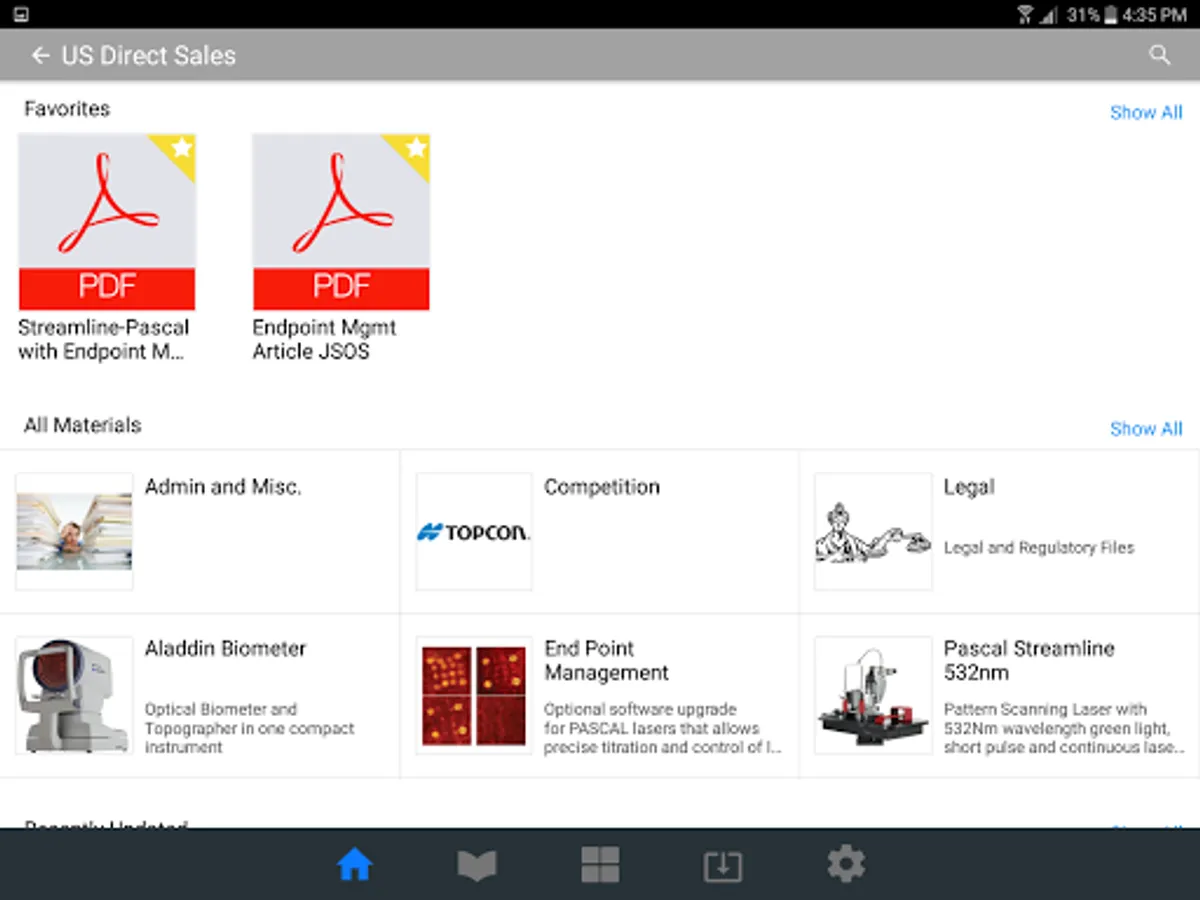Open the library book icon
Screen dimensions: 1200x900
(x=477, y=865)
